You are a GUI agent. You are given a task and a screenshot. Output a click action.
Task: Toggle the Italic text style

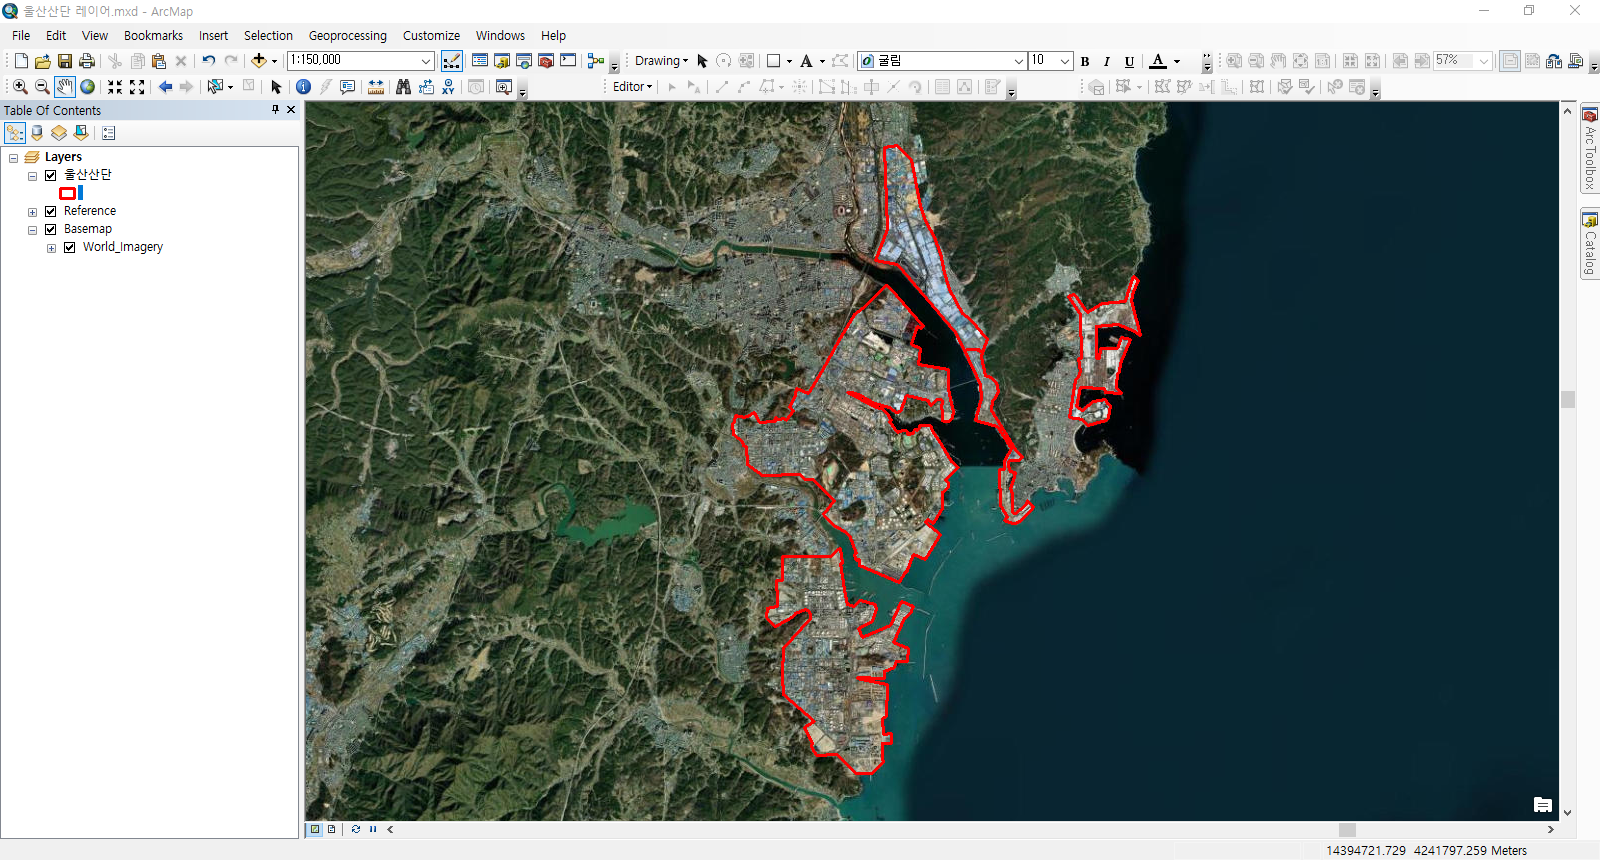(1107, 61)
